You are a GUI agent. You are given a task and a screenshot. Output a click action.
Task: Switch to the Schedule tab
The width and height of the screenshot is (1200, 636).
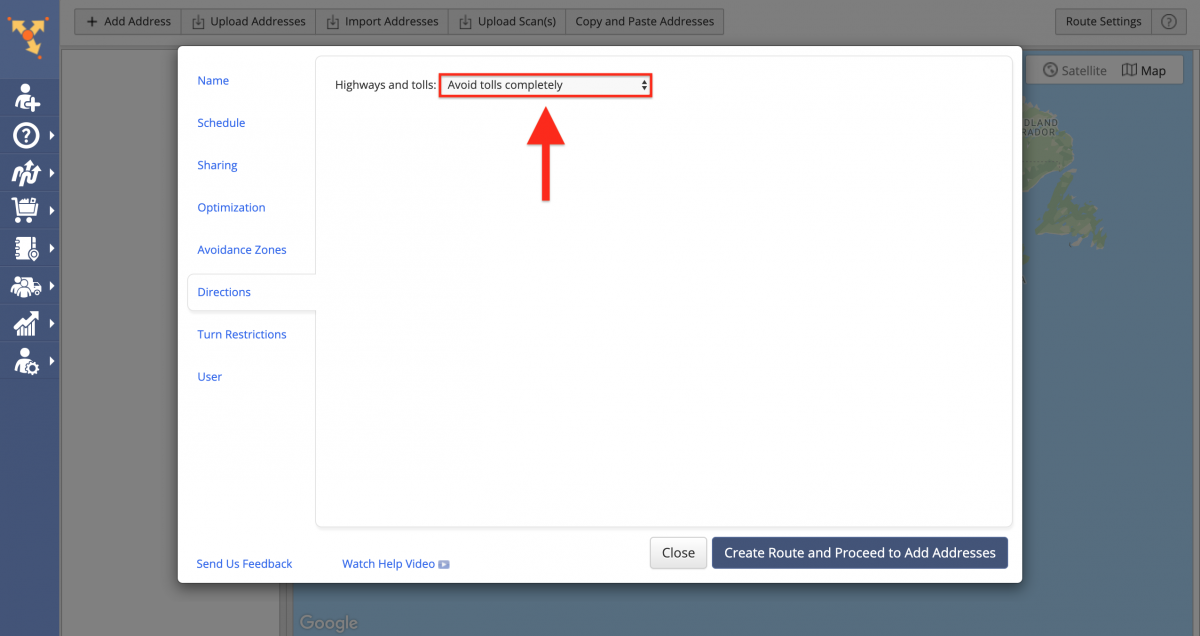(221, 123)
